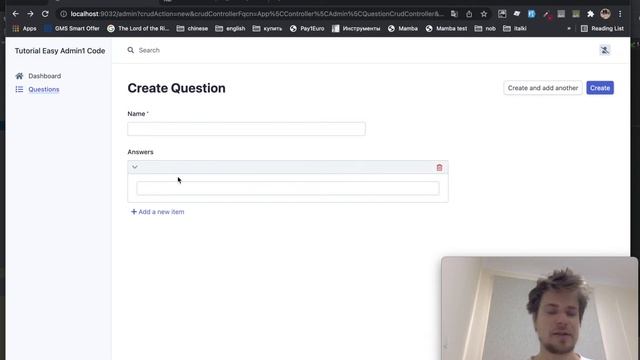Open the nob bookmark folder

485,29
